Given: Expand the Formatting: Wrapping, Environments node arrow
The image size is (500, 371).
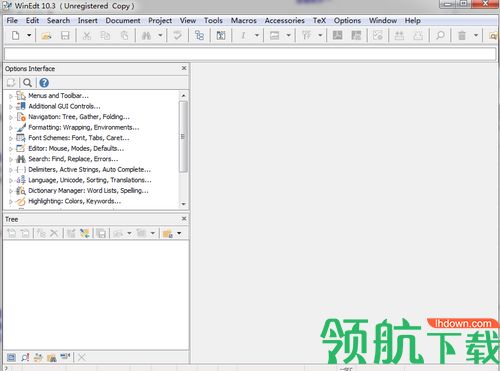Looking at the screenshot, I should tap(11, 128).
